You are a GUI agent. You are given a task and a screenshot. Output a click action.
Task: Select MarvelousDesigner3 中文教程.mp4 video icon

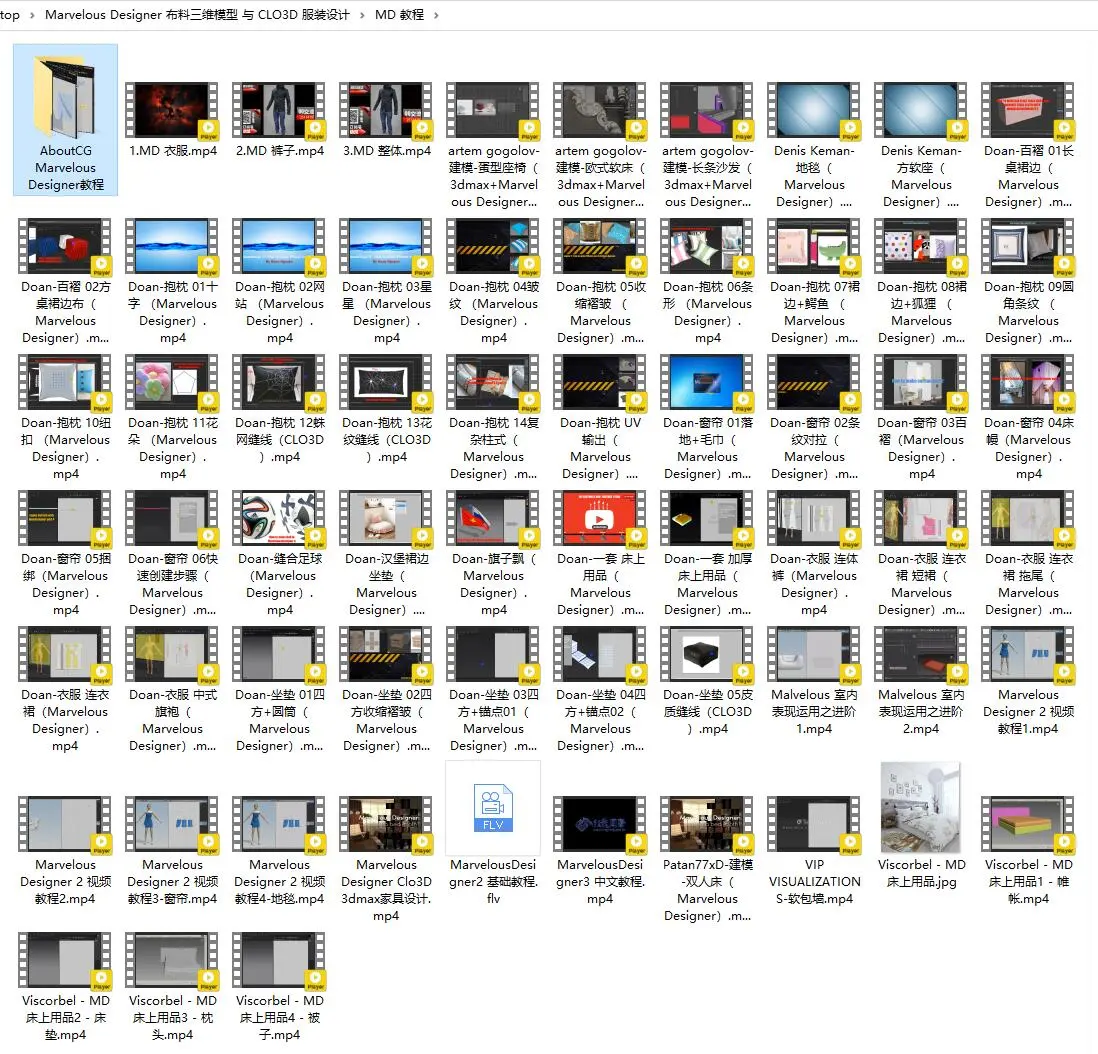coord(600,824)
